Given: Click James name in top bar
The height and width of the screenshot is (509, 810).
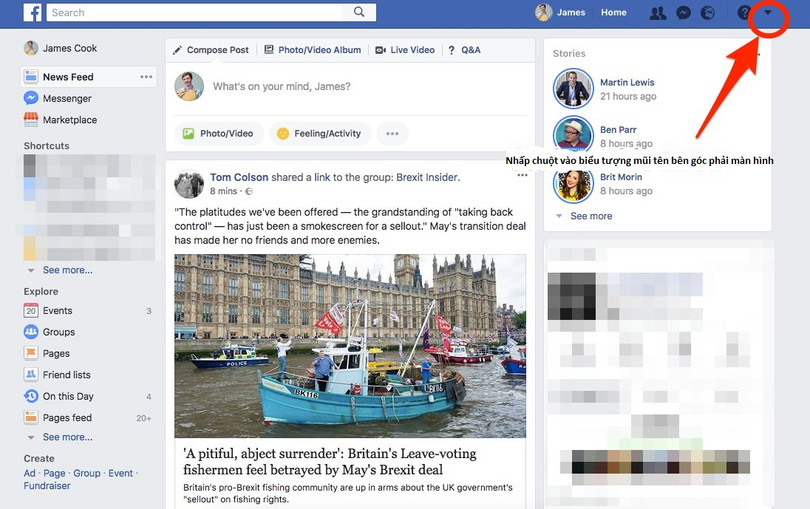Looking at the screenshot, I should pyautogui.click(x=571, y=12).
